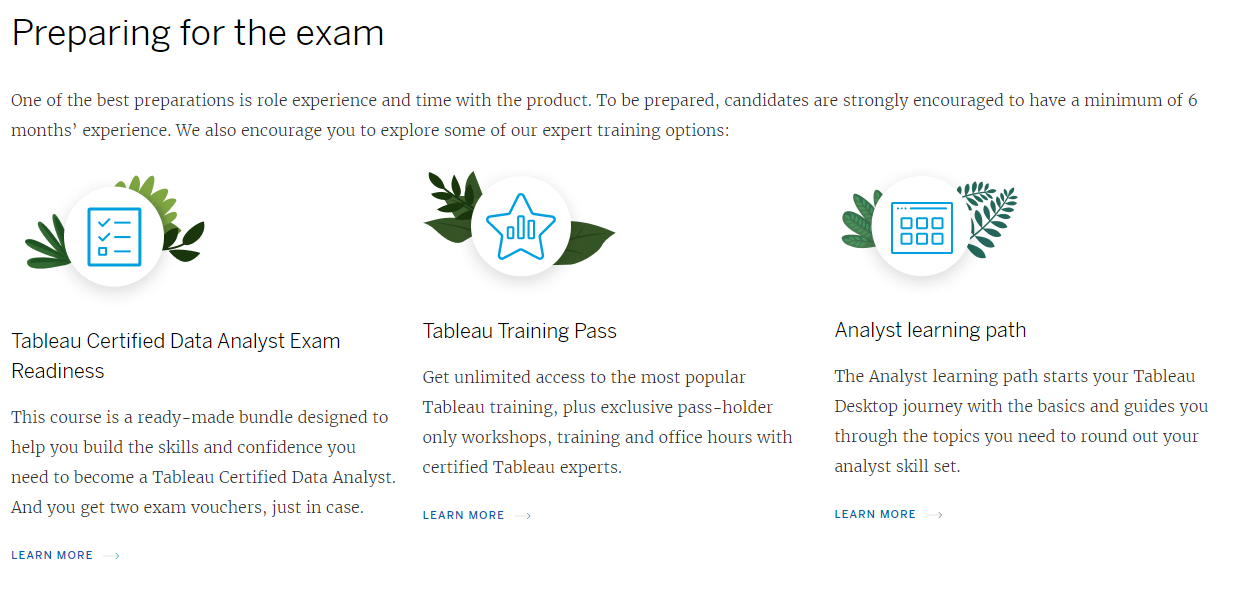Select the Analyst learning path title
1246x589 pixels.
coord(930,330)
